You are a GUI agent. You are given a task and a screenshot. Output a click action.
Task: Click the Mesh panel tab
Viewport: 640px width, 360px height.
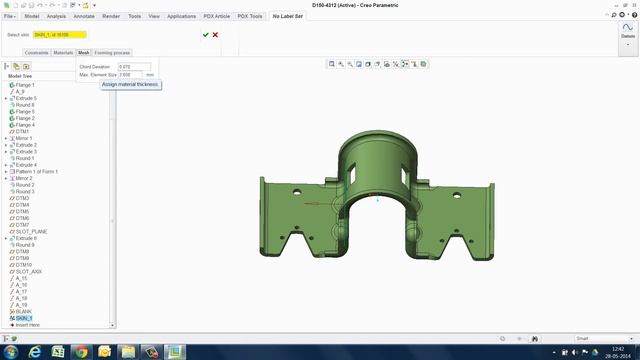tap(84, 53)
